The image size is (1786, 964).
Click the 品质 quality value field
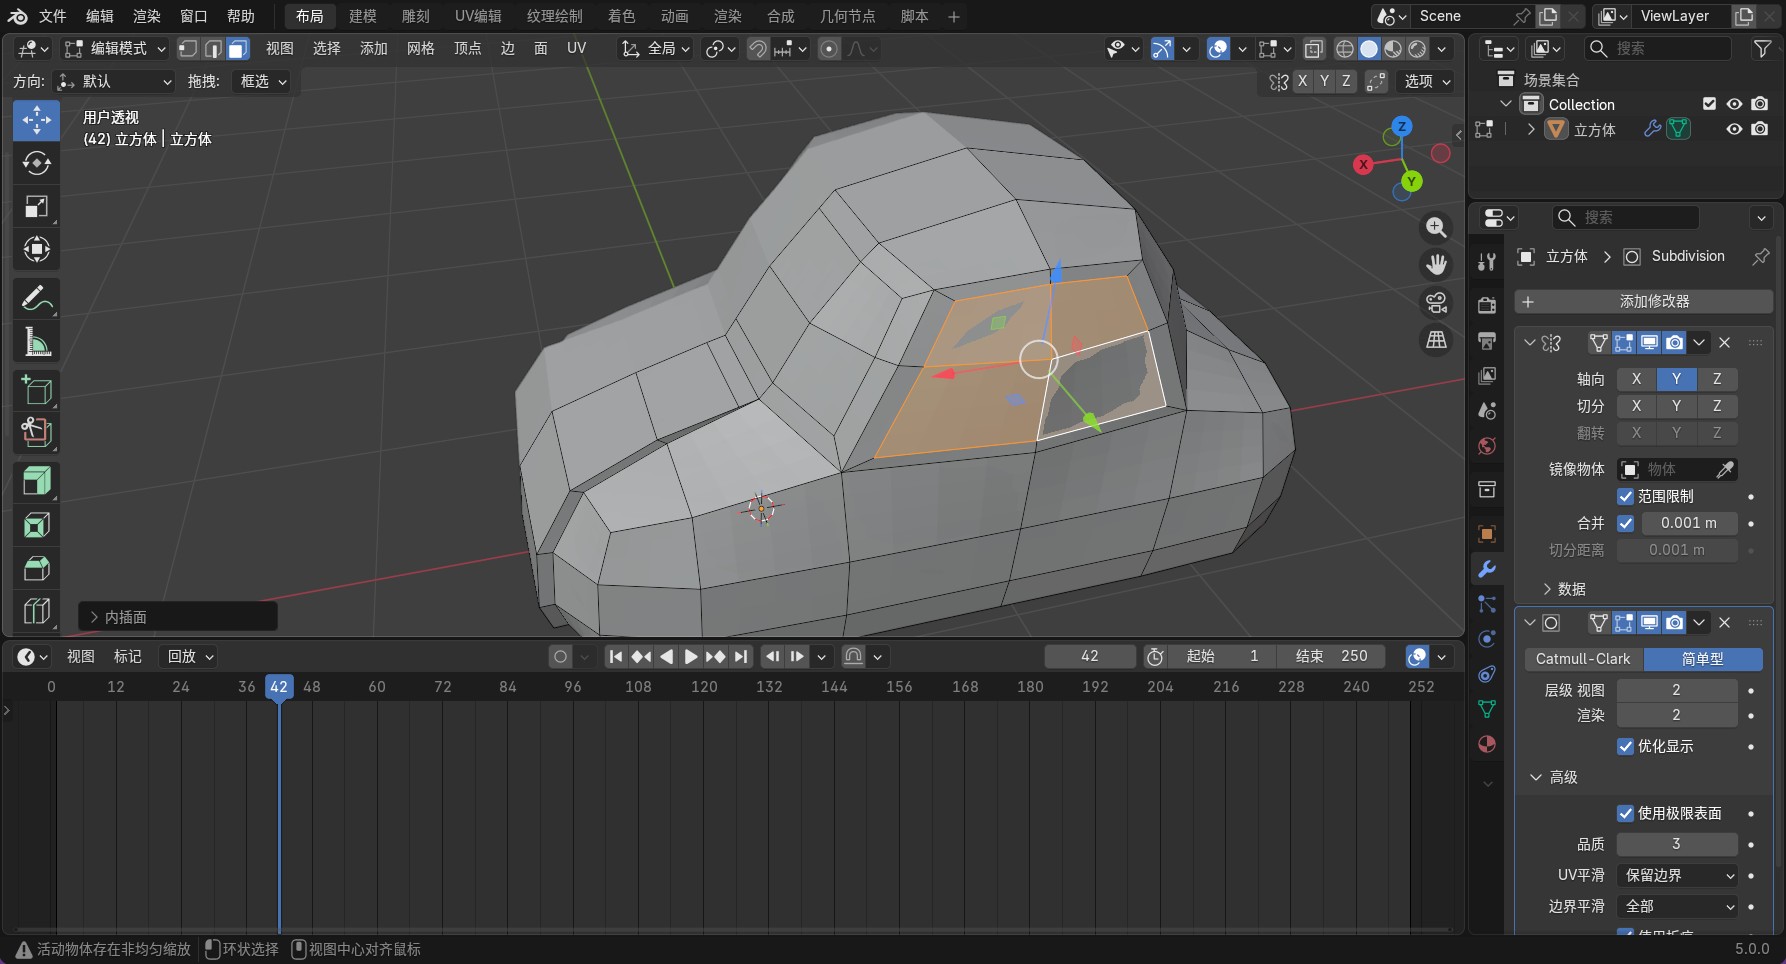(x=1676, y=844)
